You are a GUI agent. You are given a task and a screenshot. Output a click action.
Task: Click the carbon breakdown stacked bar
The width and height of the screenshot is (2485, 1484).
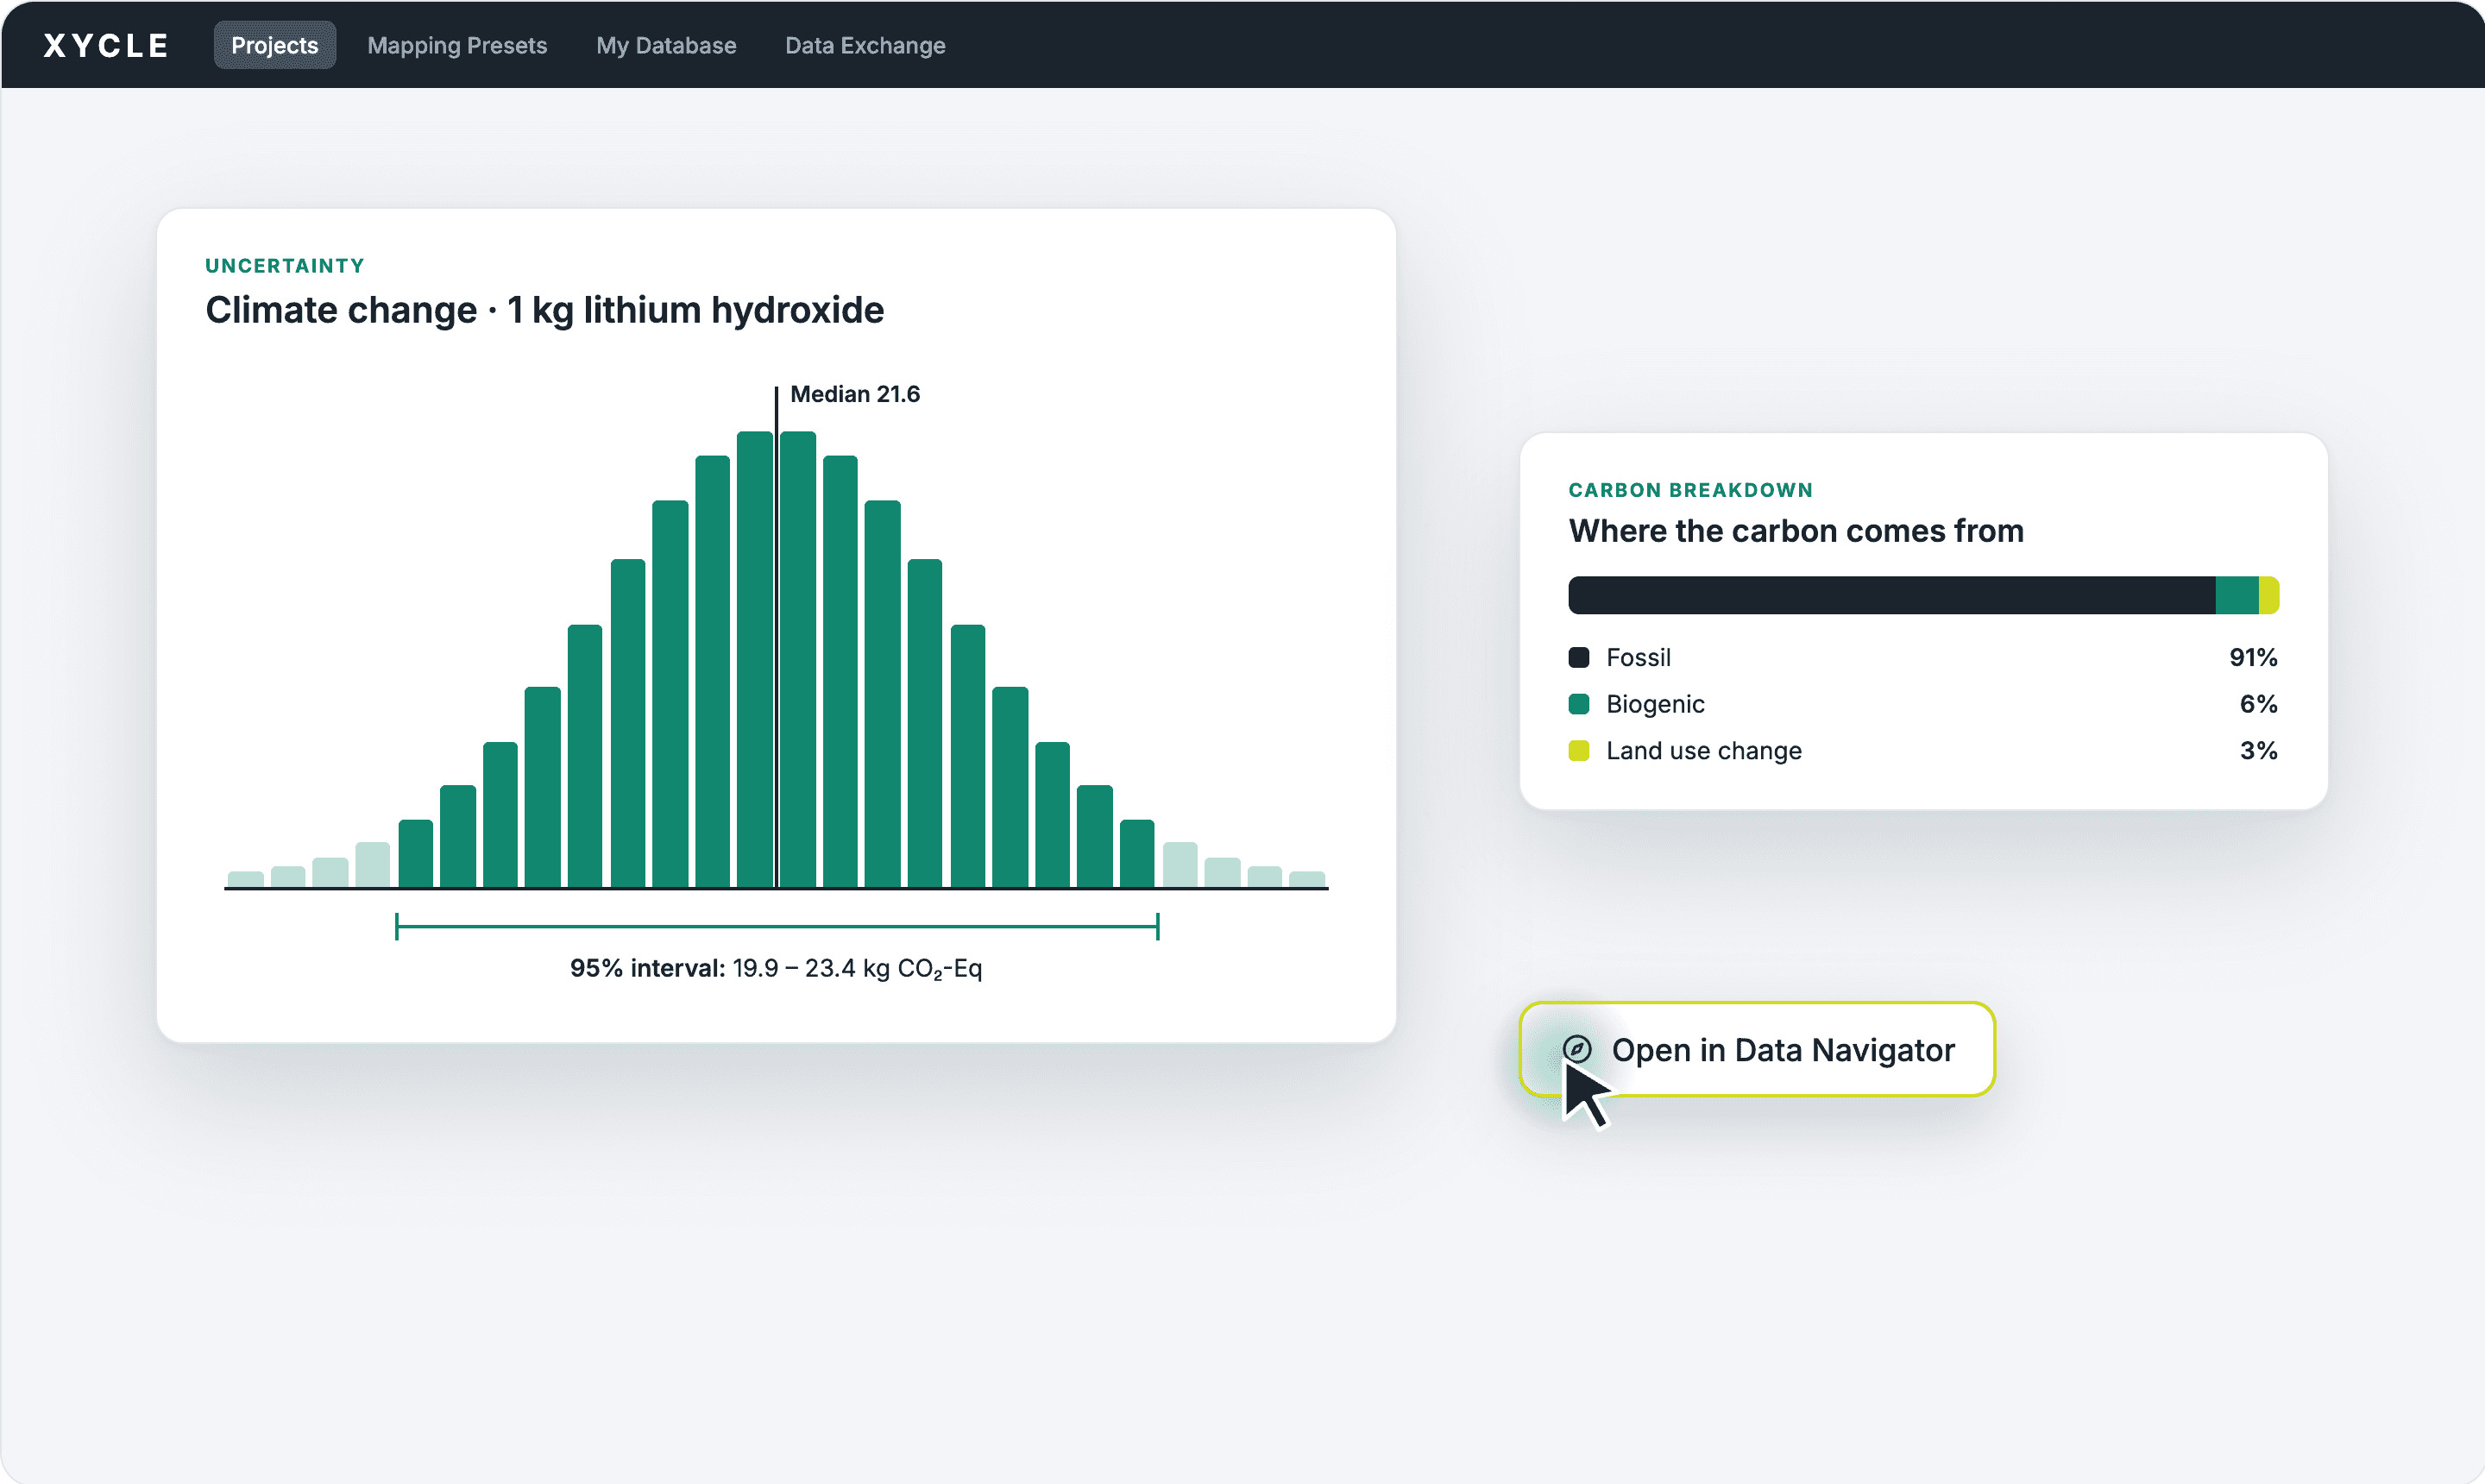[x=1923, y=595]
